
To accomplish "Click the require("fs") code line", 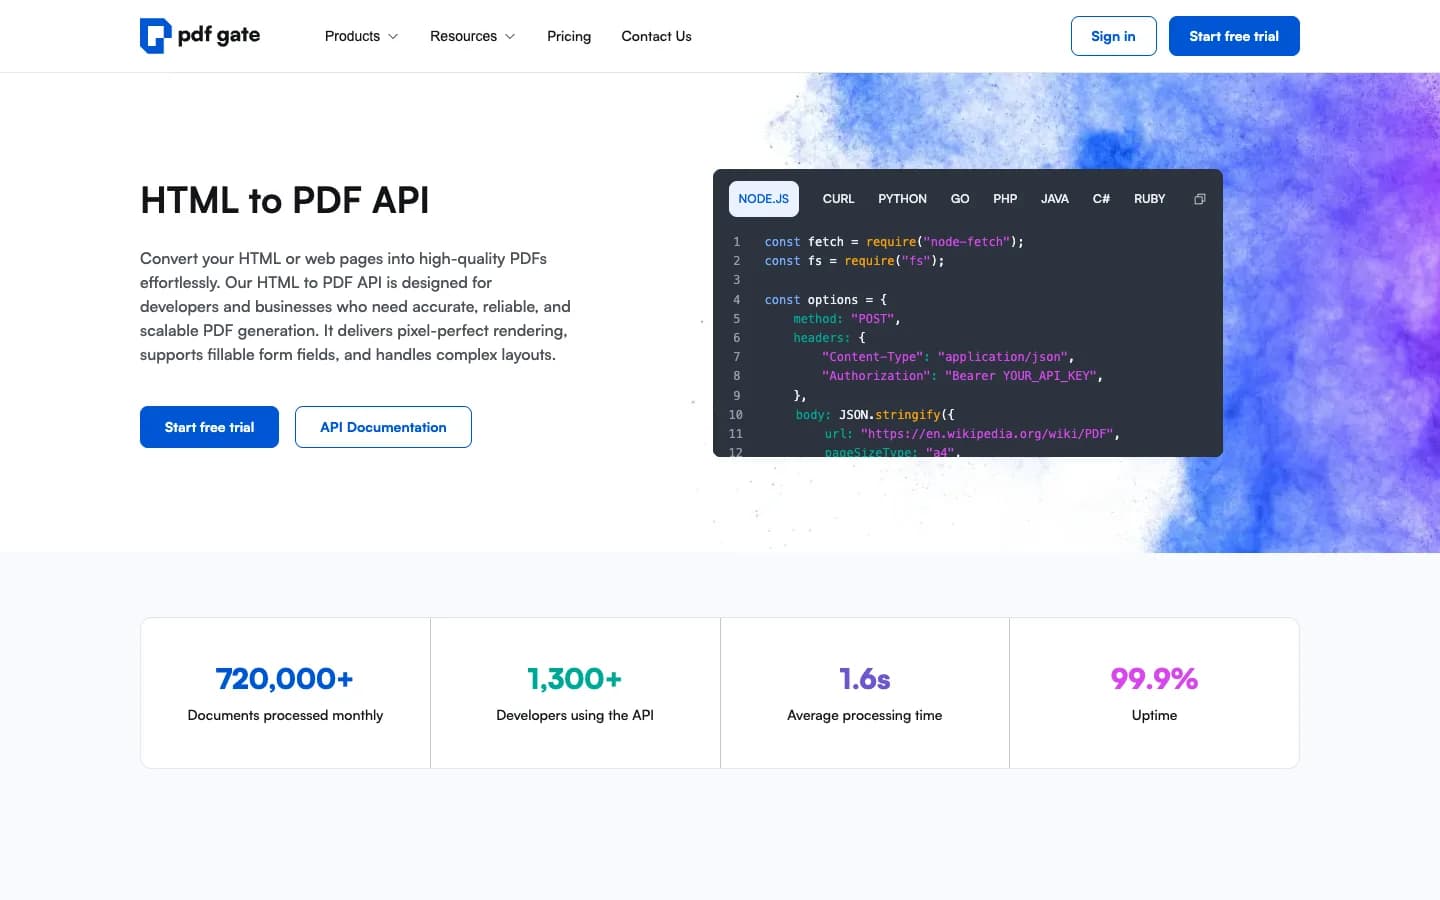I will click(854, 261).
